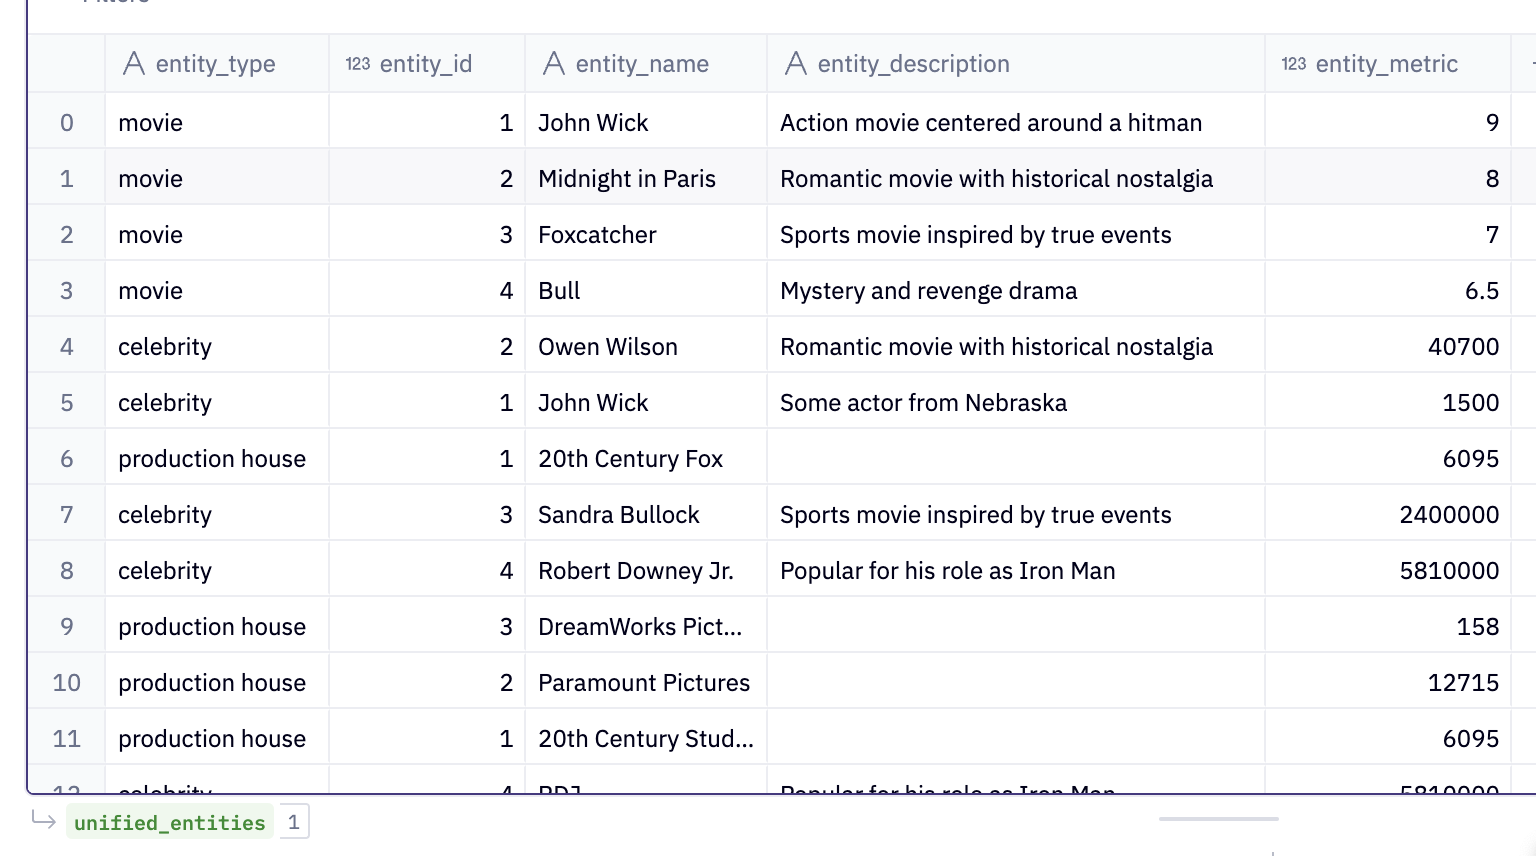Click the truncated 'DreamWorks Pict...' cell
1536x856 pixels.
pyautogui.click(x=646, y=627)
